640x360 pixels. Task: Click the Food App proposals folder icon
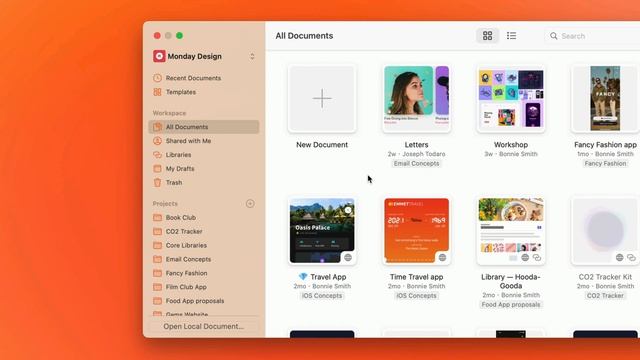(158, 301)
